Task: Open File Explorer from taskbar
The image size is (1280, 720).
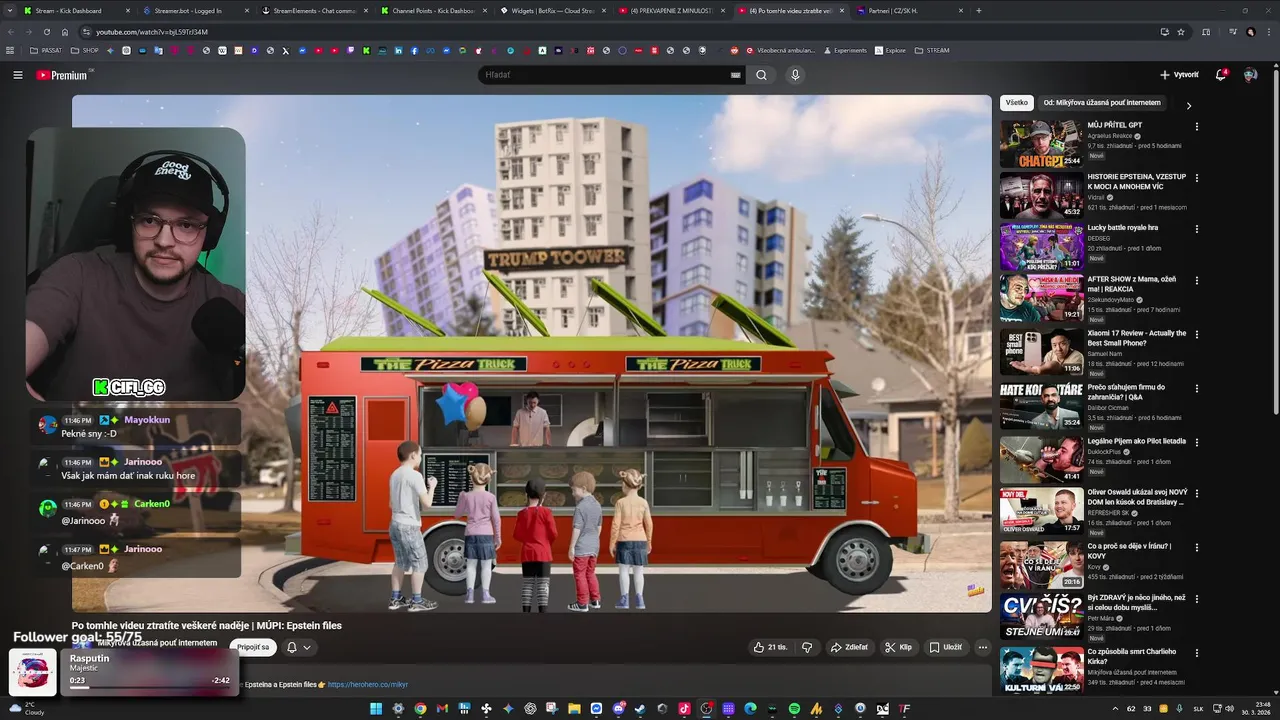Action: (x=574, y=709)
